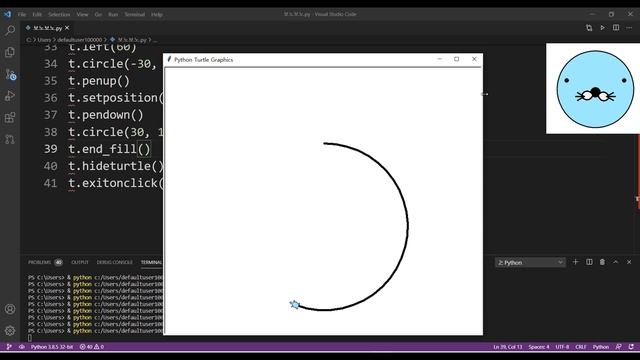Add a new terminal with plus icon
This screenshot has height=360, width=640.
pos(576,262)
